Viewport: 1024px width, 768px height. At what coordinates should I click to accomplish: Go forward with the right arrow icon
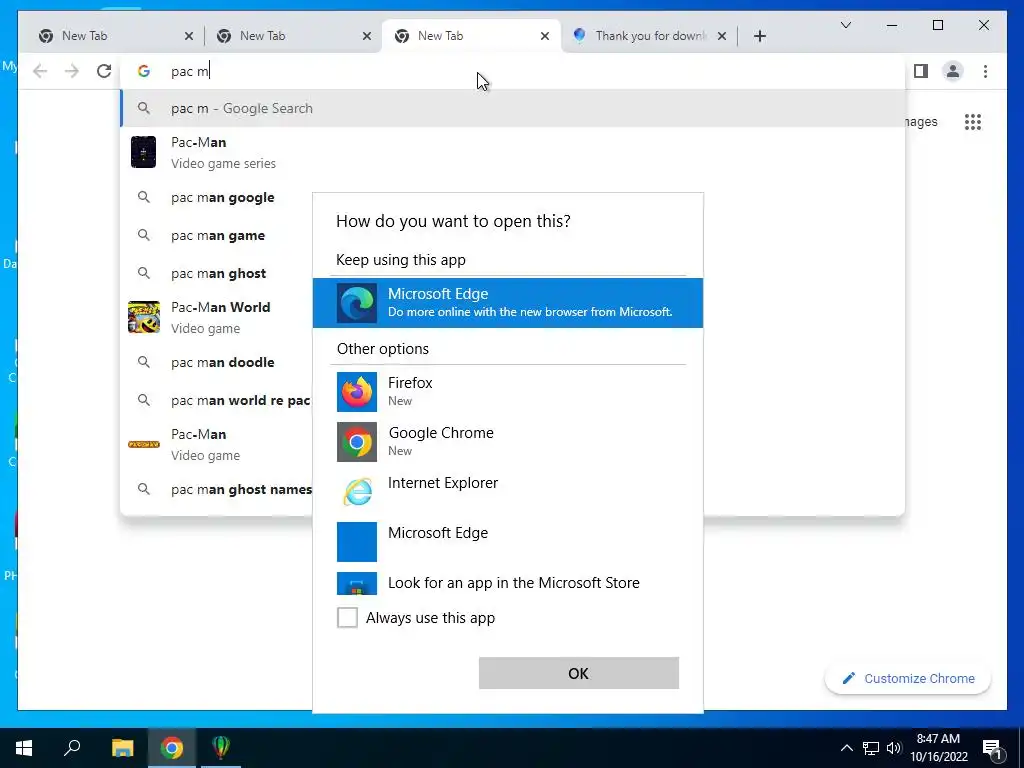pyautogui.click(x=72, y=71)
